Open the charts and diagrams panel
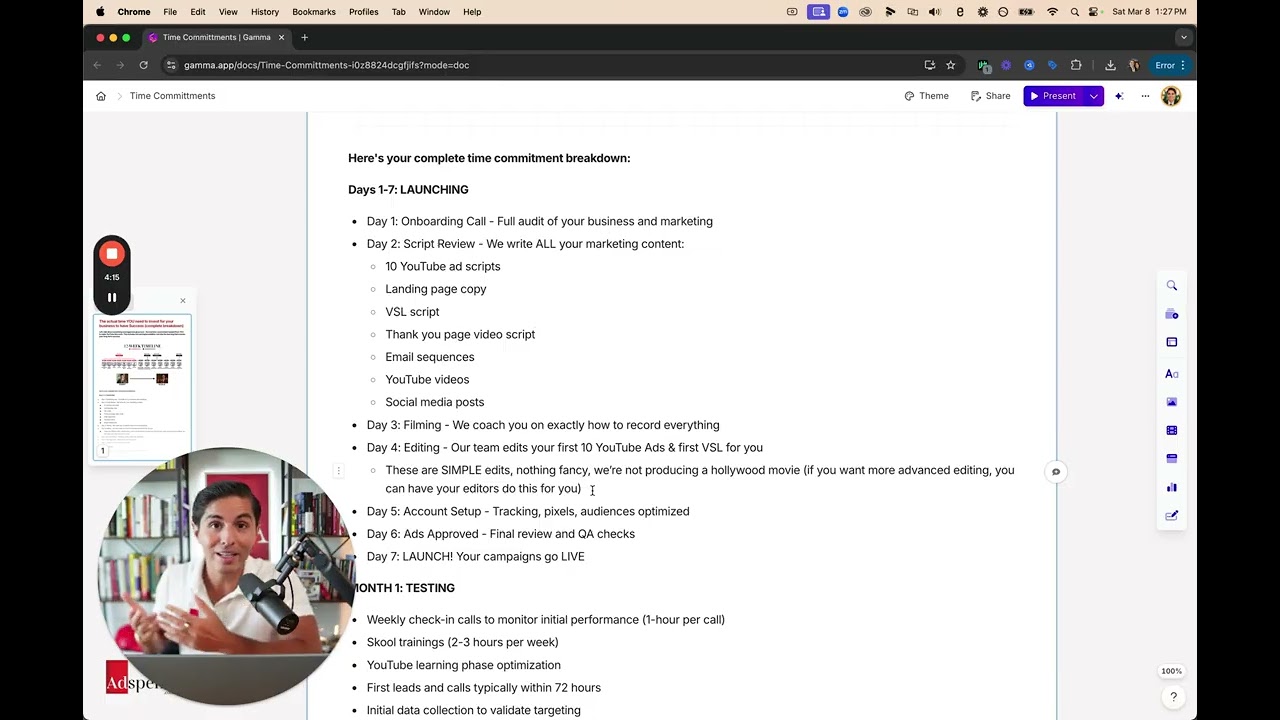Viewport: 1280px width, 720px height. 1172,488
